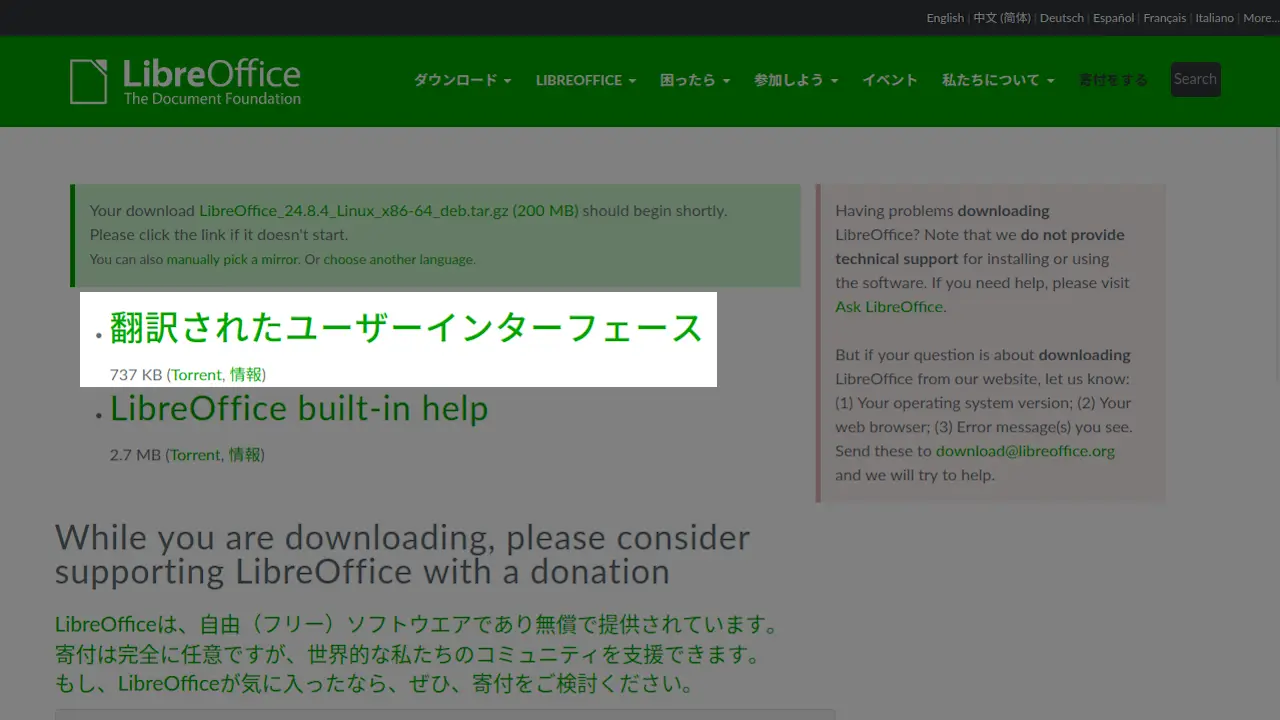Click Torrent link for the 2.7 MB help pack
The height and width of the screenshot is (720, 1280).
pyautogui.click(x=195, y=455)
